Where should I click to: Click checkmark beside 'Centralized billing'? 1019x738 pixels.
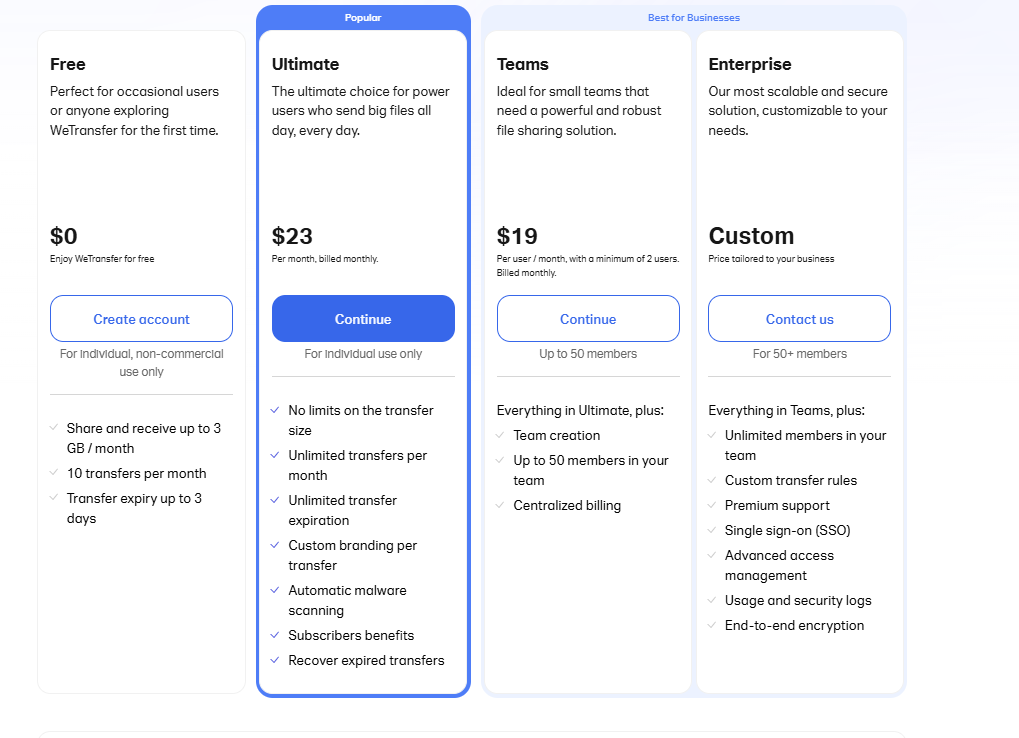point(500,505)
